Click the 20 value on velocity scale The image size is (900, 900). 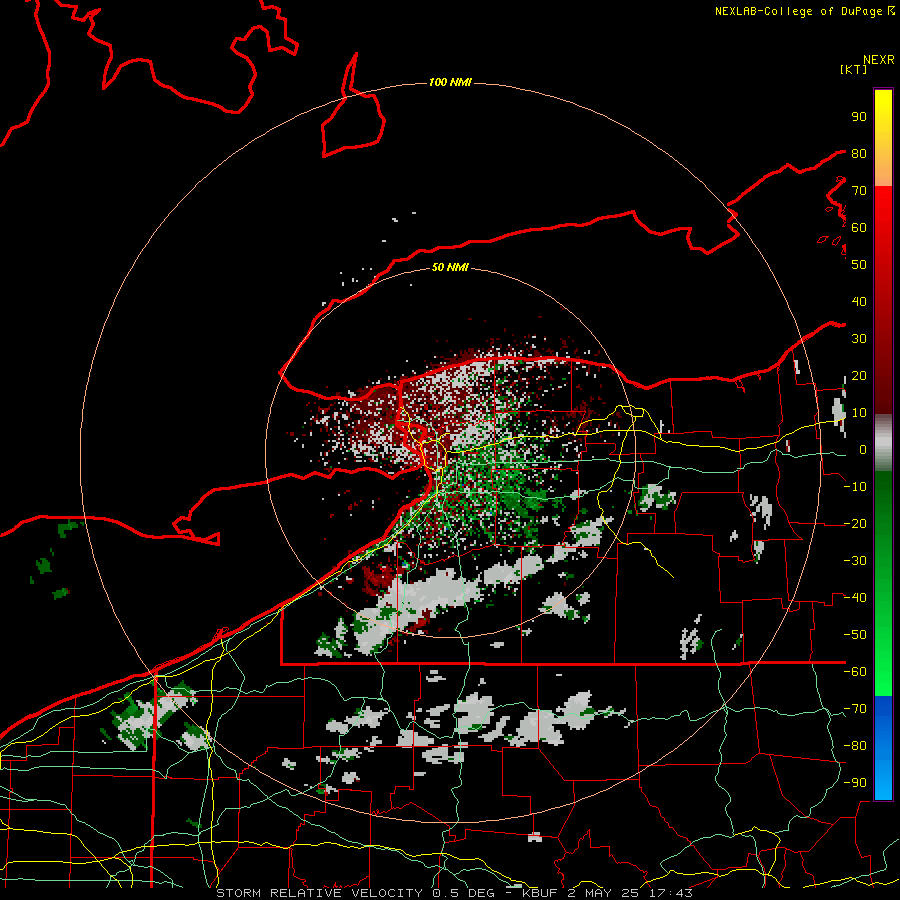(859, 375)
